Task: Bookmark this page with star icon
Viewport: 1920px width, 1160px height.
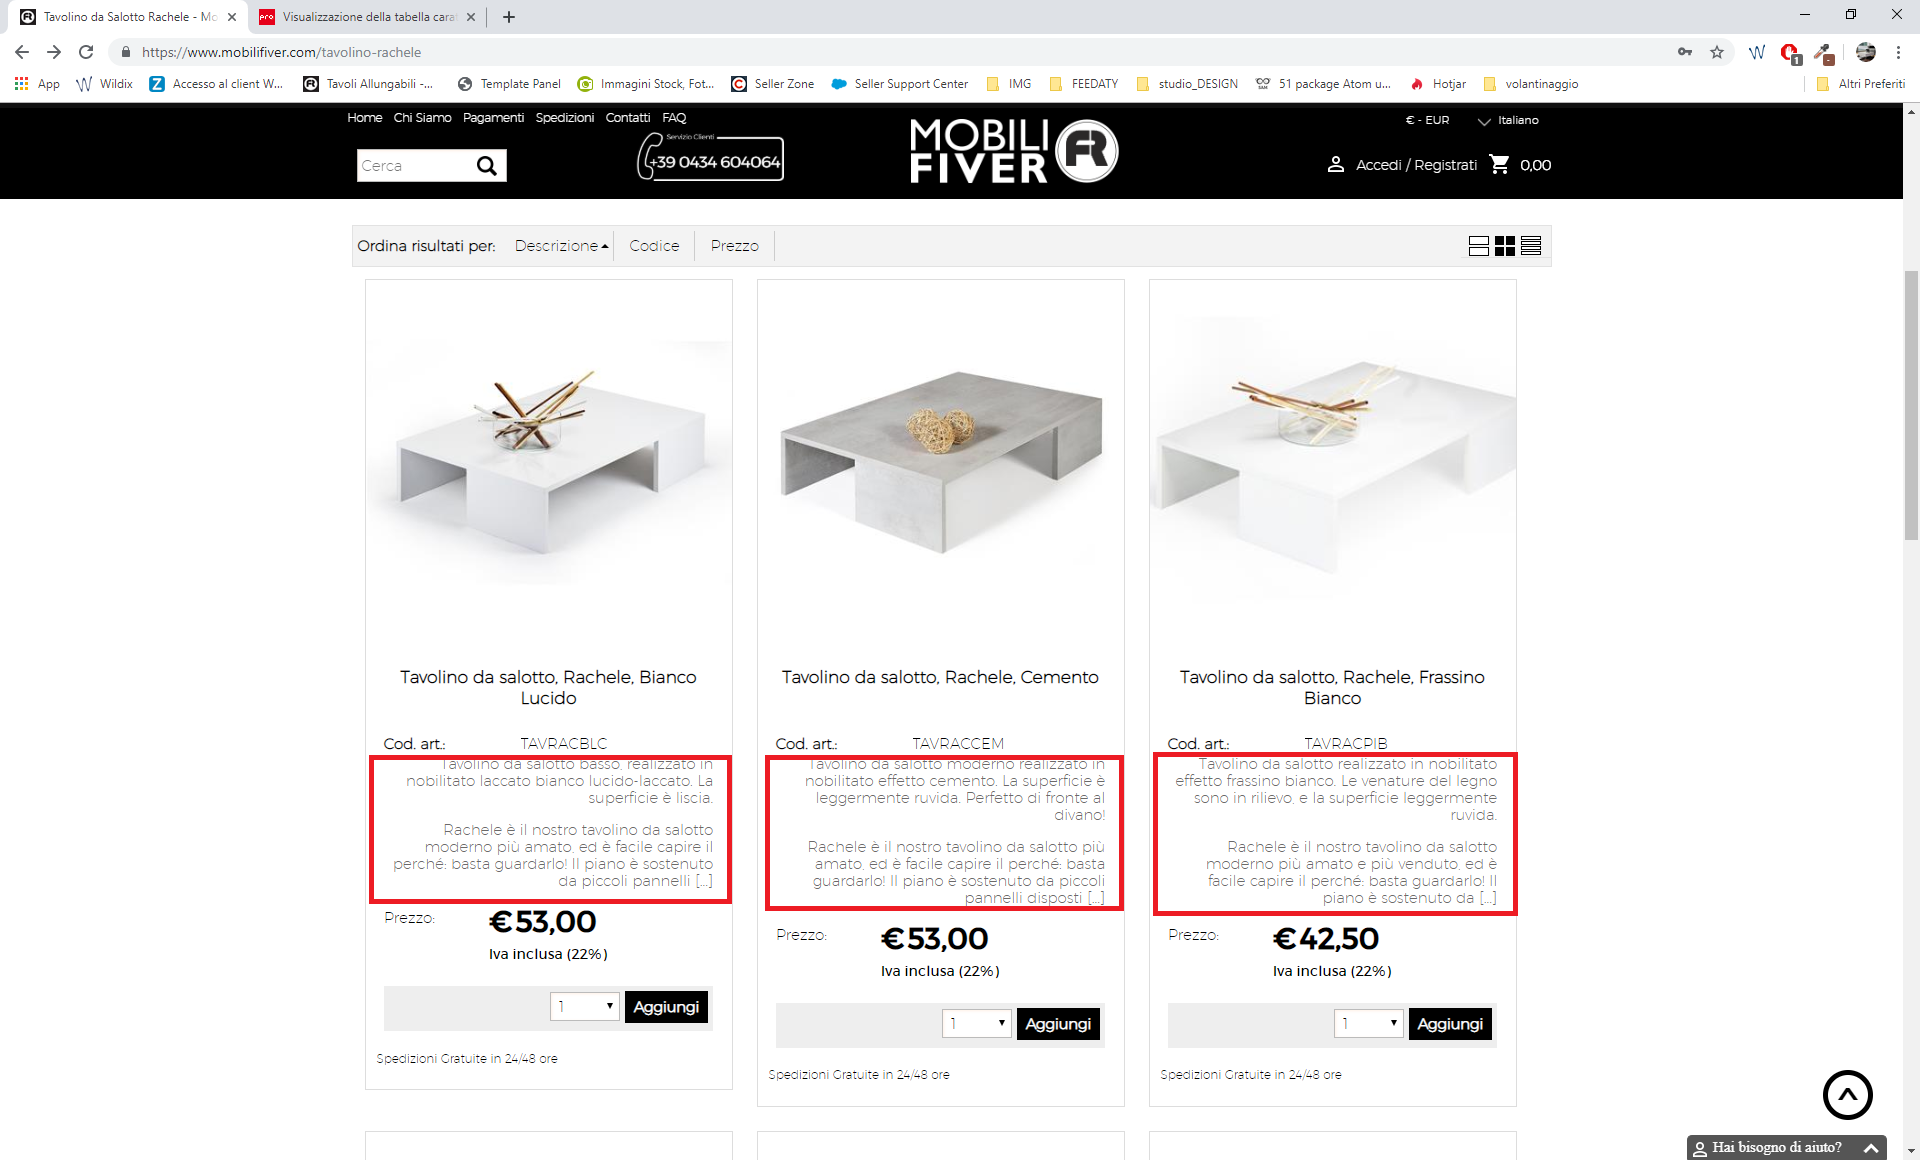Action: tap(1717, 52)
